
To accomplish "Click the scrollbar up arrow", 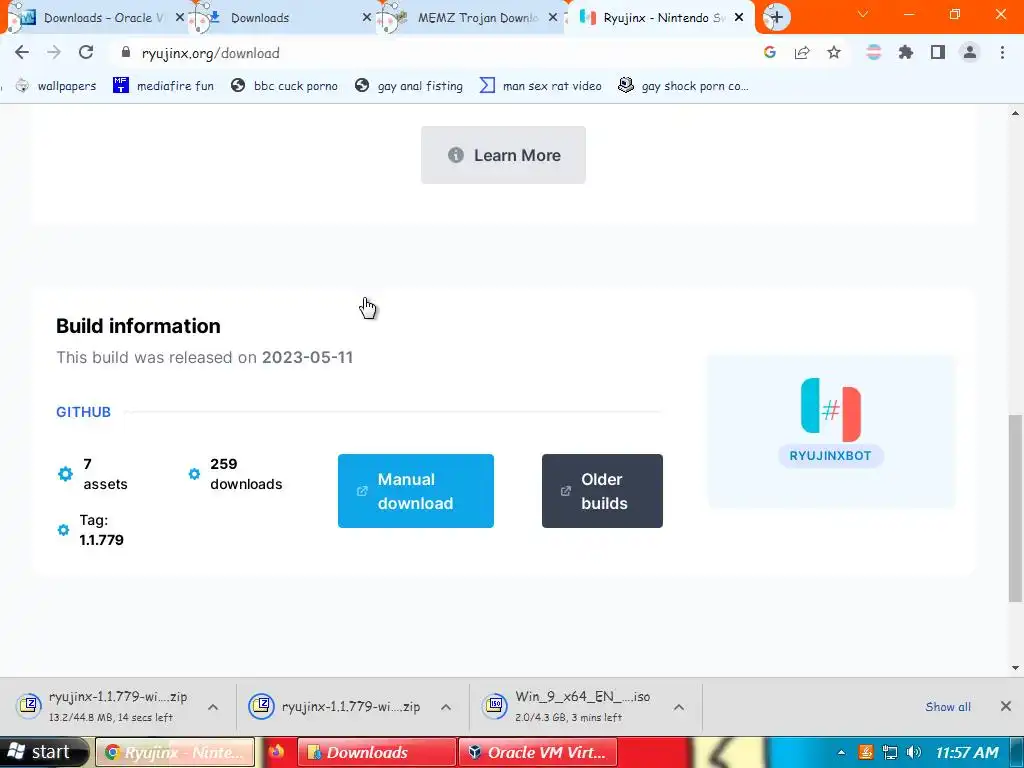I will click(x=1015, y=114).
